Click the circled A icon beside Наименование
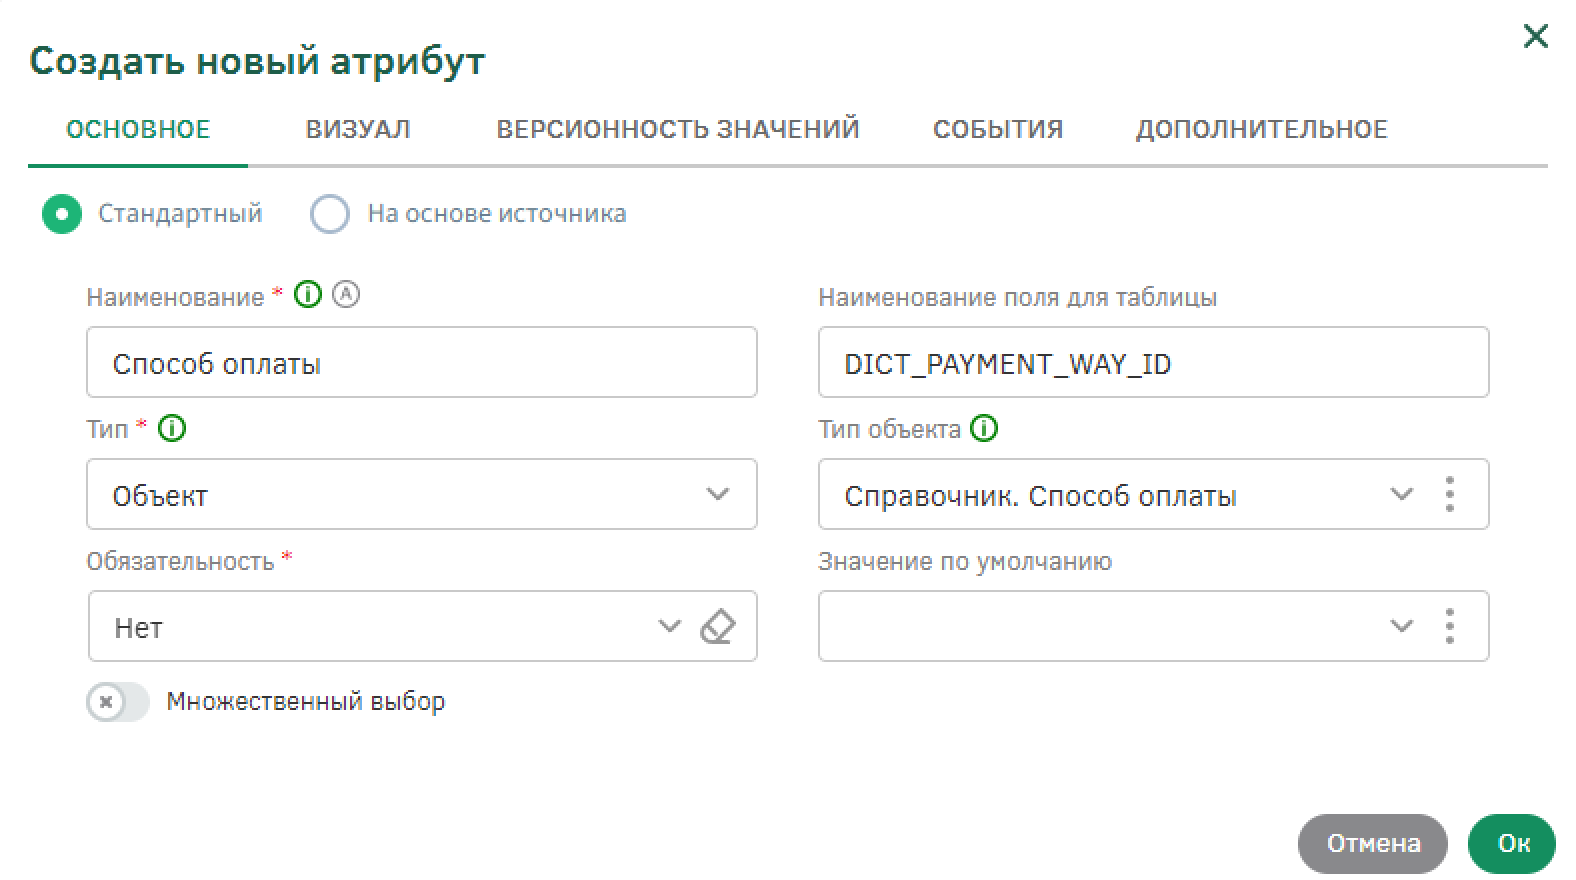The width and height of the screenshot is (1576, 880). 346,295
